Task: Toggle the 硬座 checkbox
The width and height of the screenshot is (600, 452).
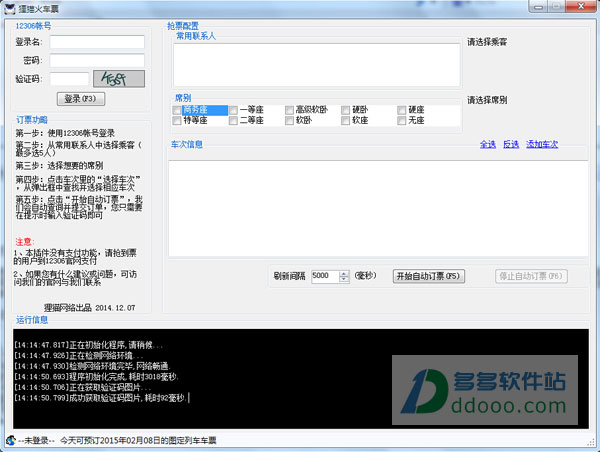Action: click(x=401, y=110)
